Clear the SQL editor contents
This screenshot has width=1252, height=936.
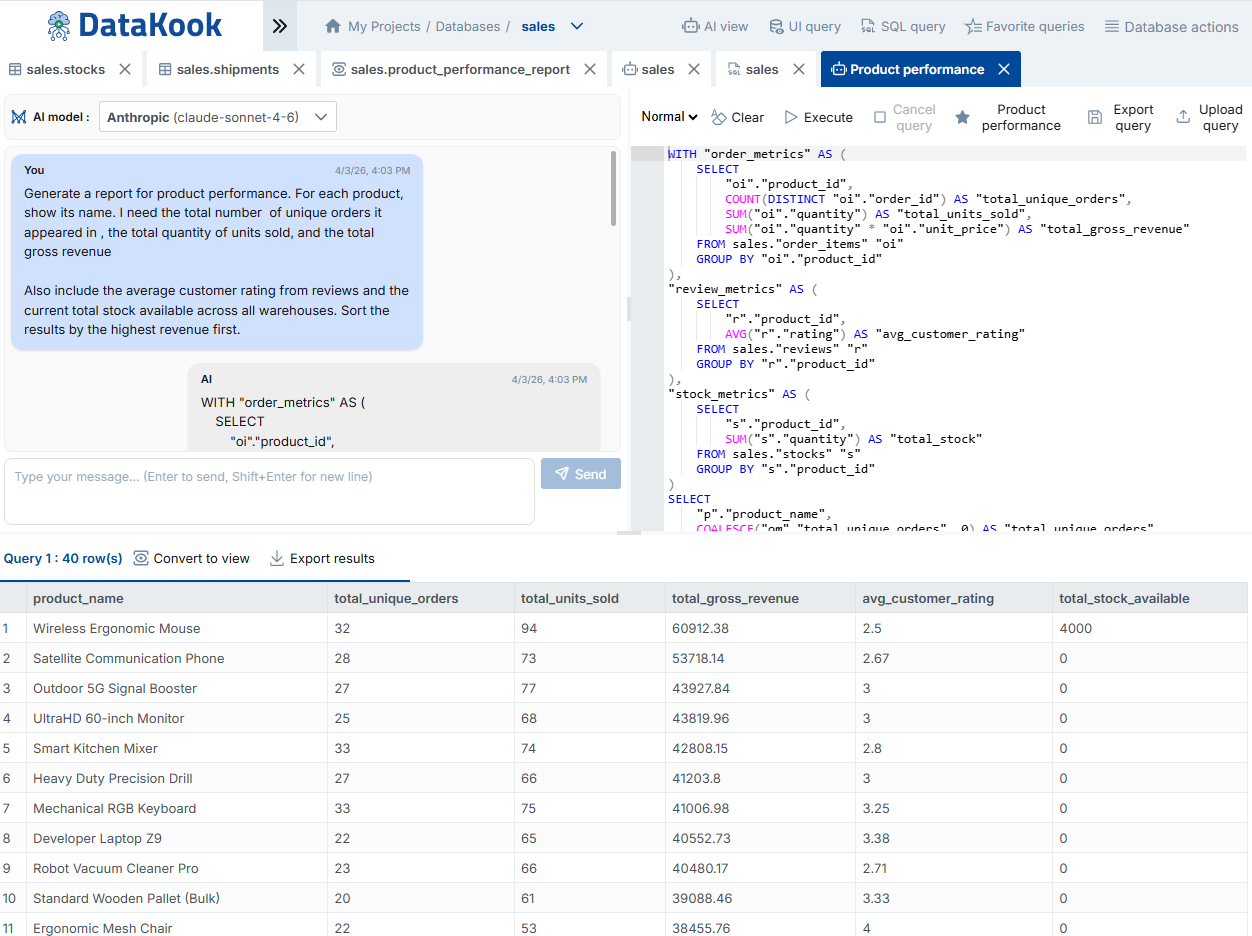[x=737, y=117]
